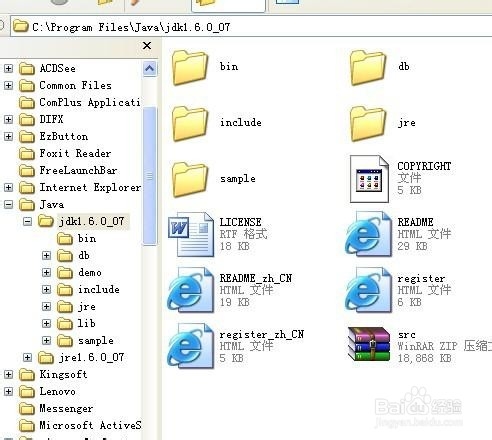492x440 pixels.
Task: Collapse the Java tree node
Action: (x=9, y=205)
